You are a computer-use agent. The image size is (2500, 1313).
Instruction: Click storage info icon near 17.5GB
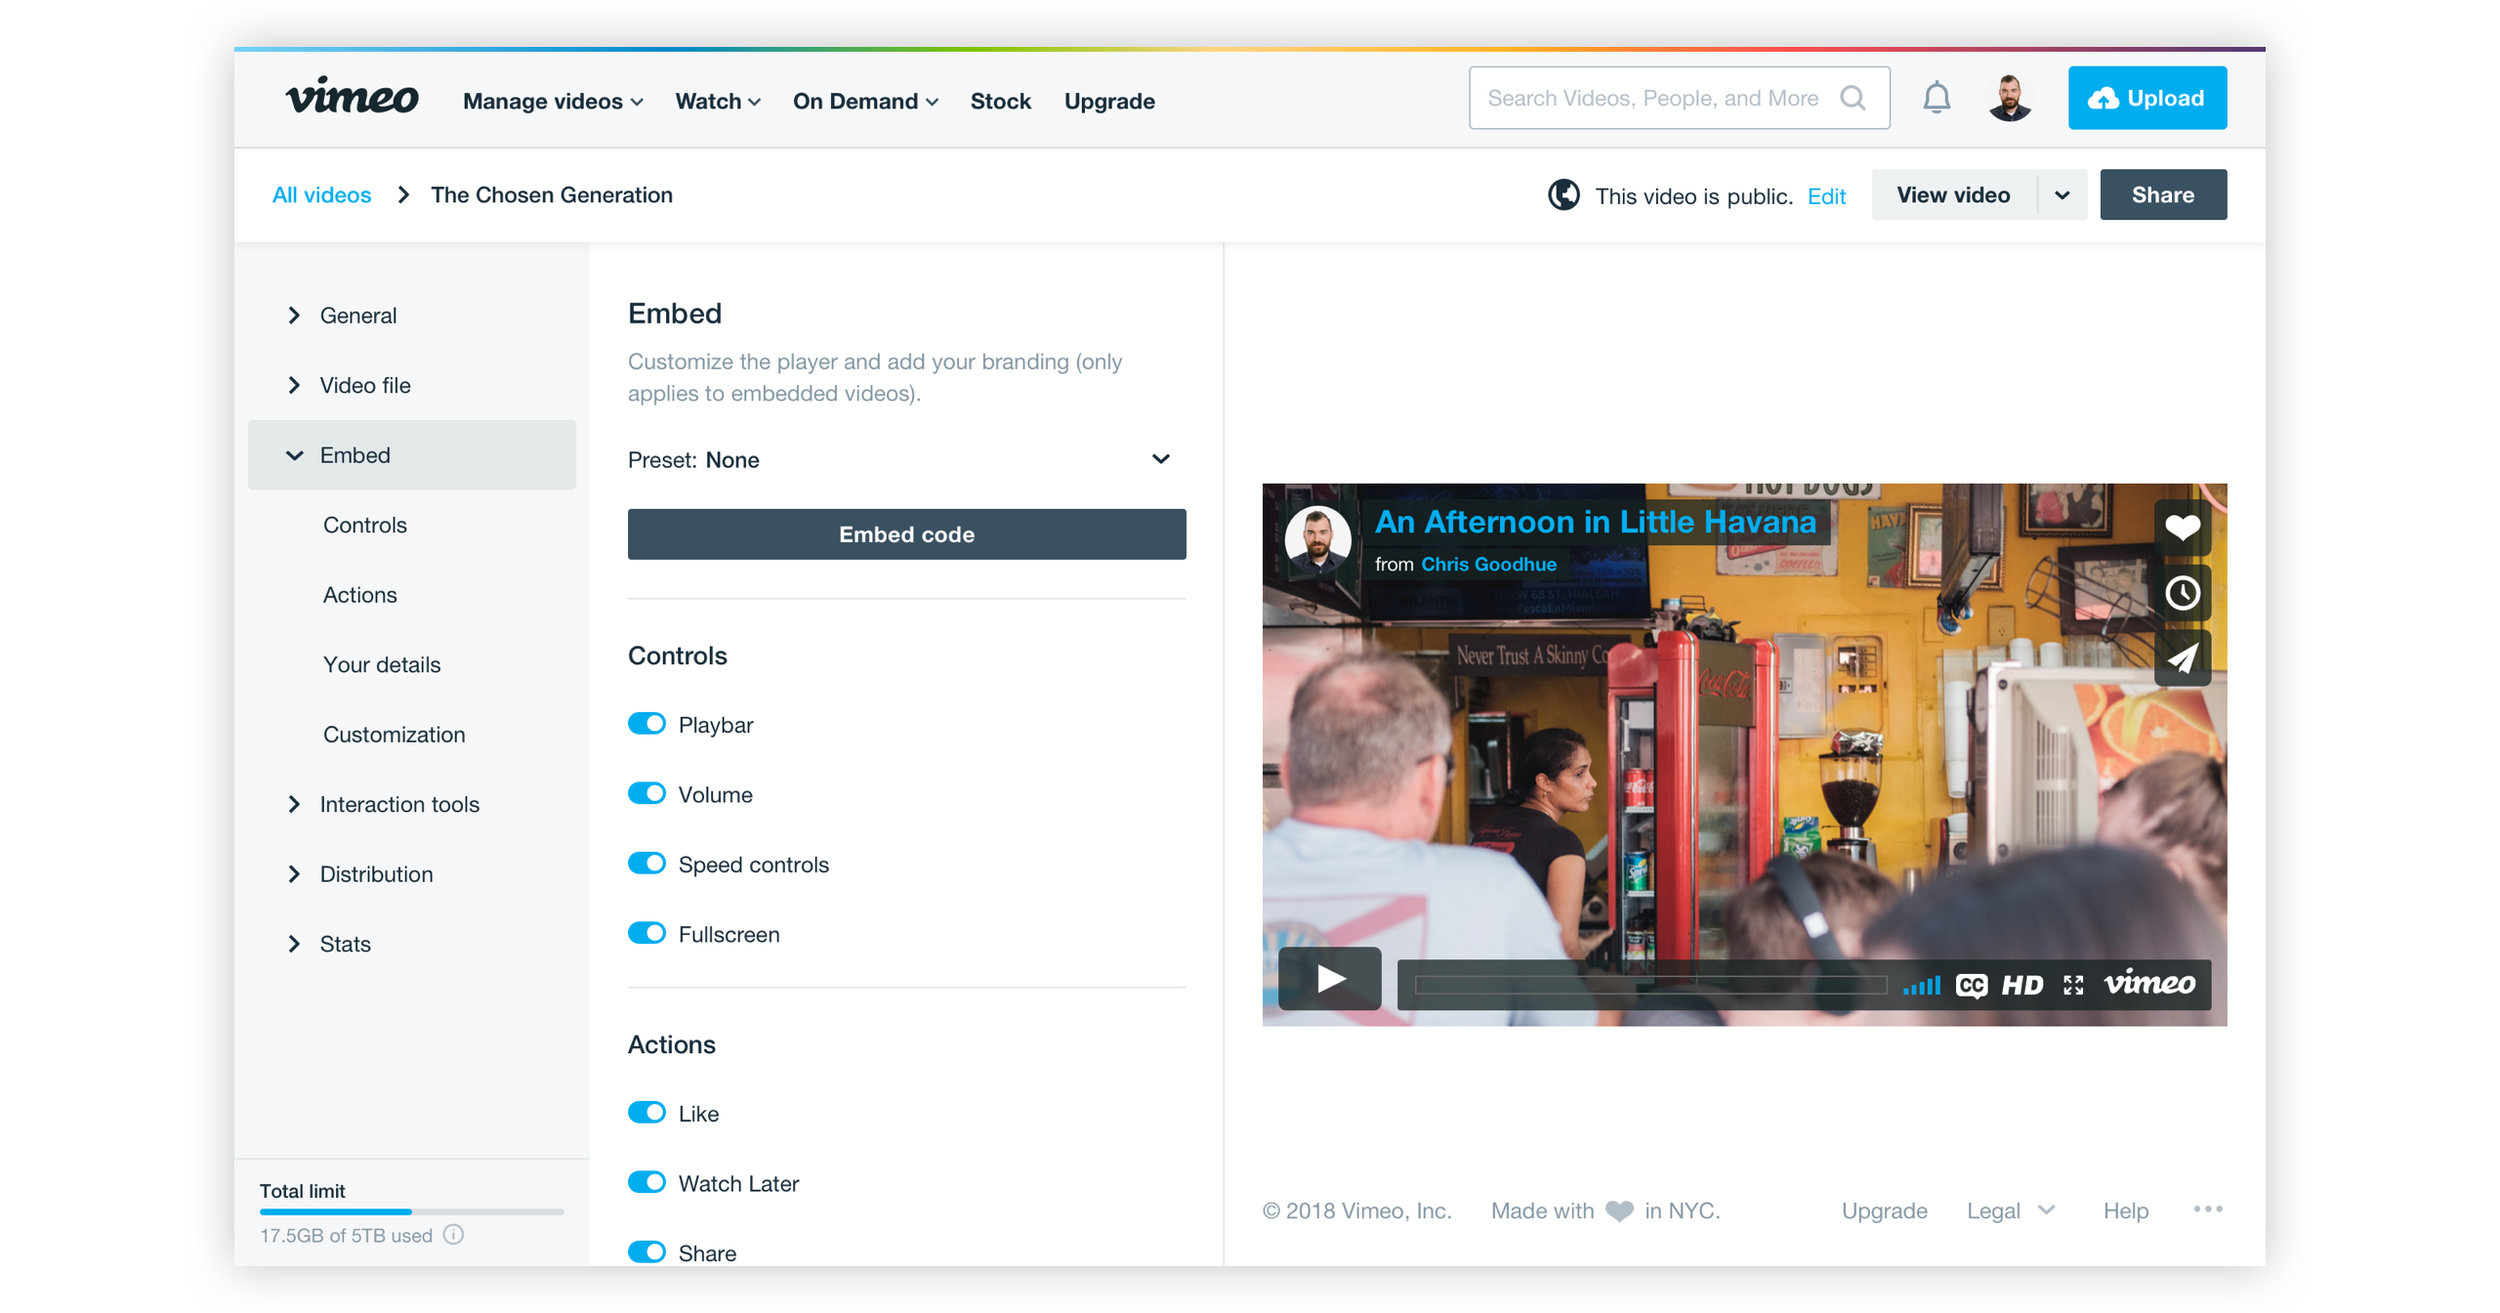[x=453, y=1234]
